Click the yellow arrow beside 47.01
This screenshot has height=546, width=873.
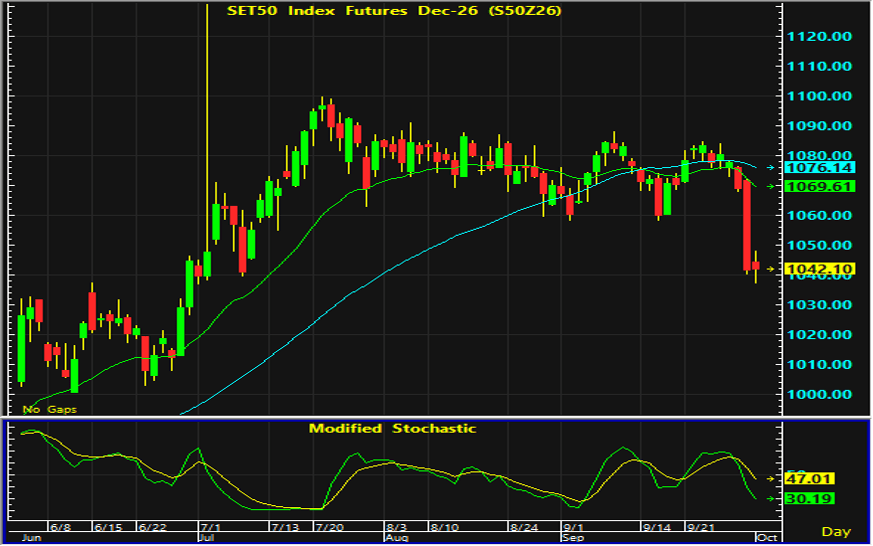pyautogui.click(x=771, y=479)
